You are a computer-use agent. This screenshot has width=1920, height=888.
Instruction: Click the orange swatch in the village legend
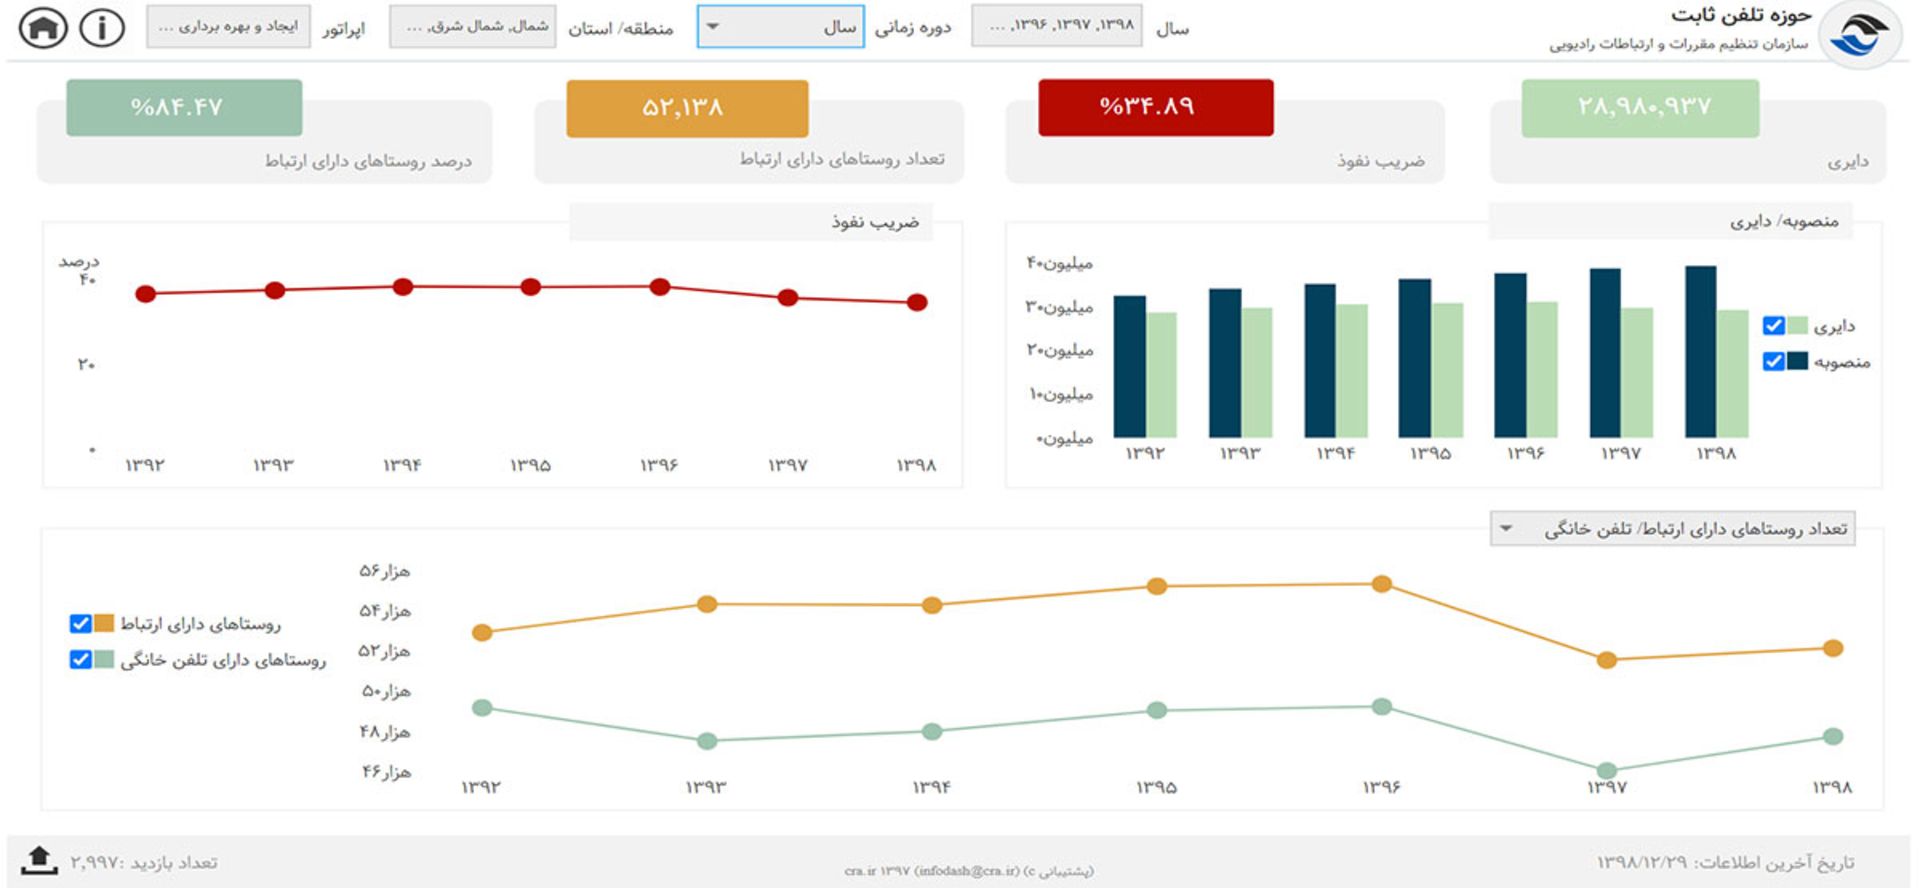pyautogui.click(x=104, y=624)
